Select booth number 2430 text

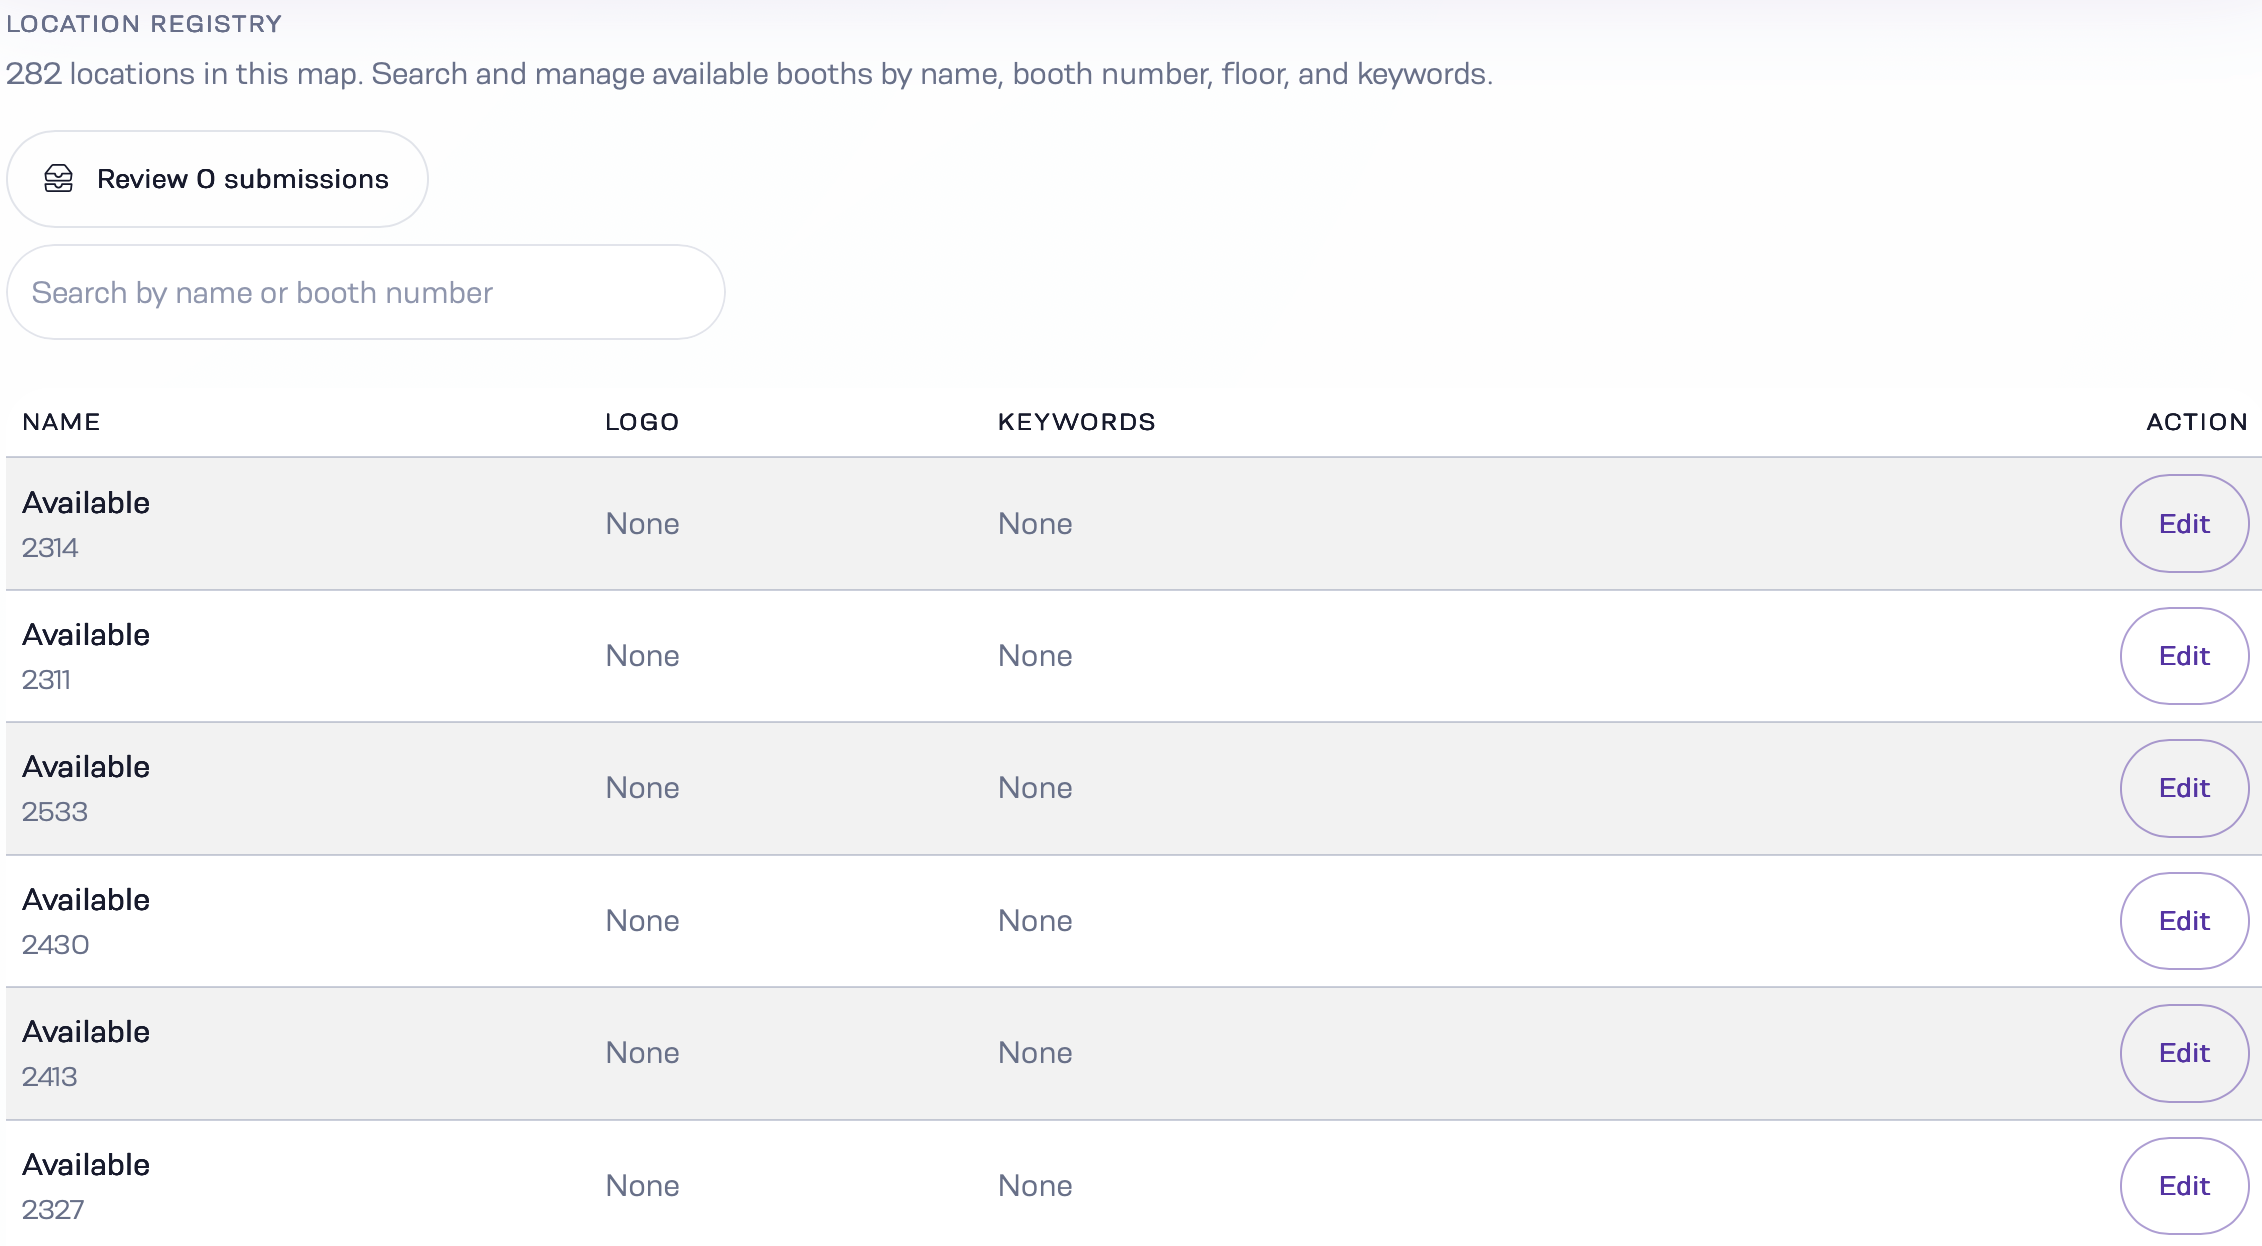click(x=56, y=945)
